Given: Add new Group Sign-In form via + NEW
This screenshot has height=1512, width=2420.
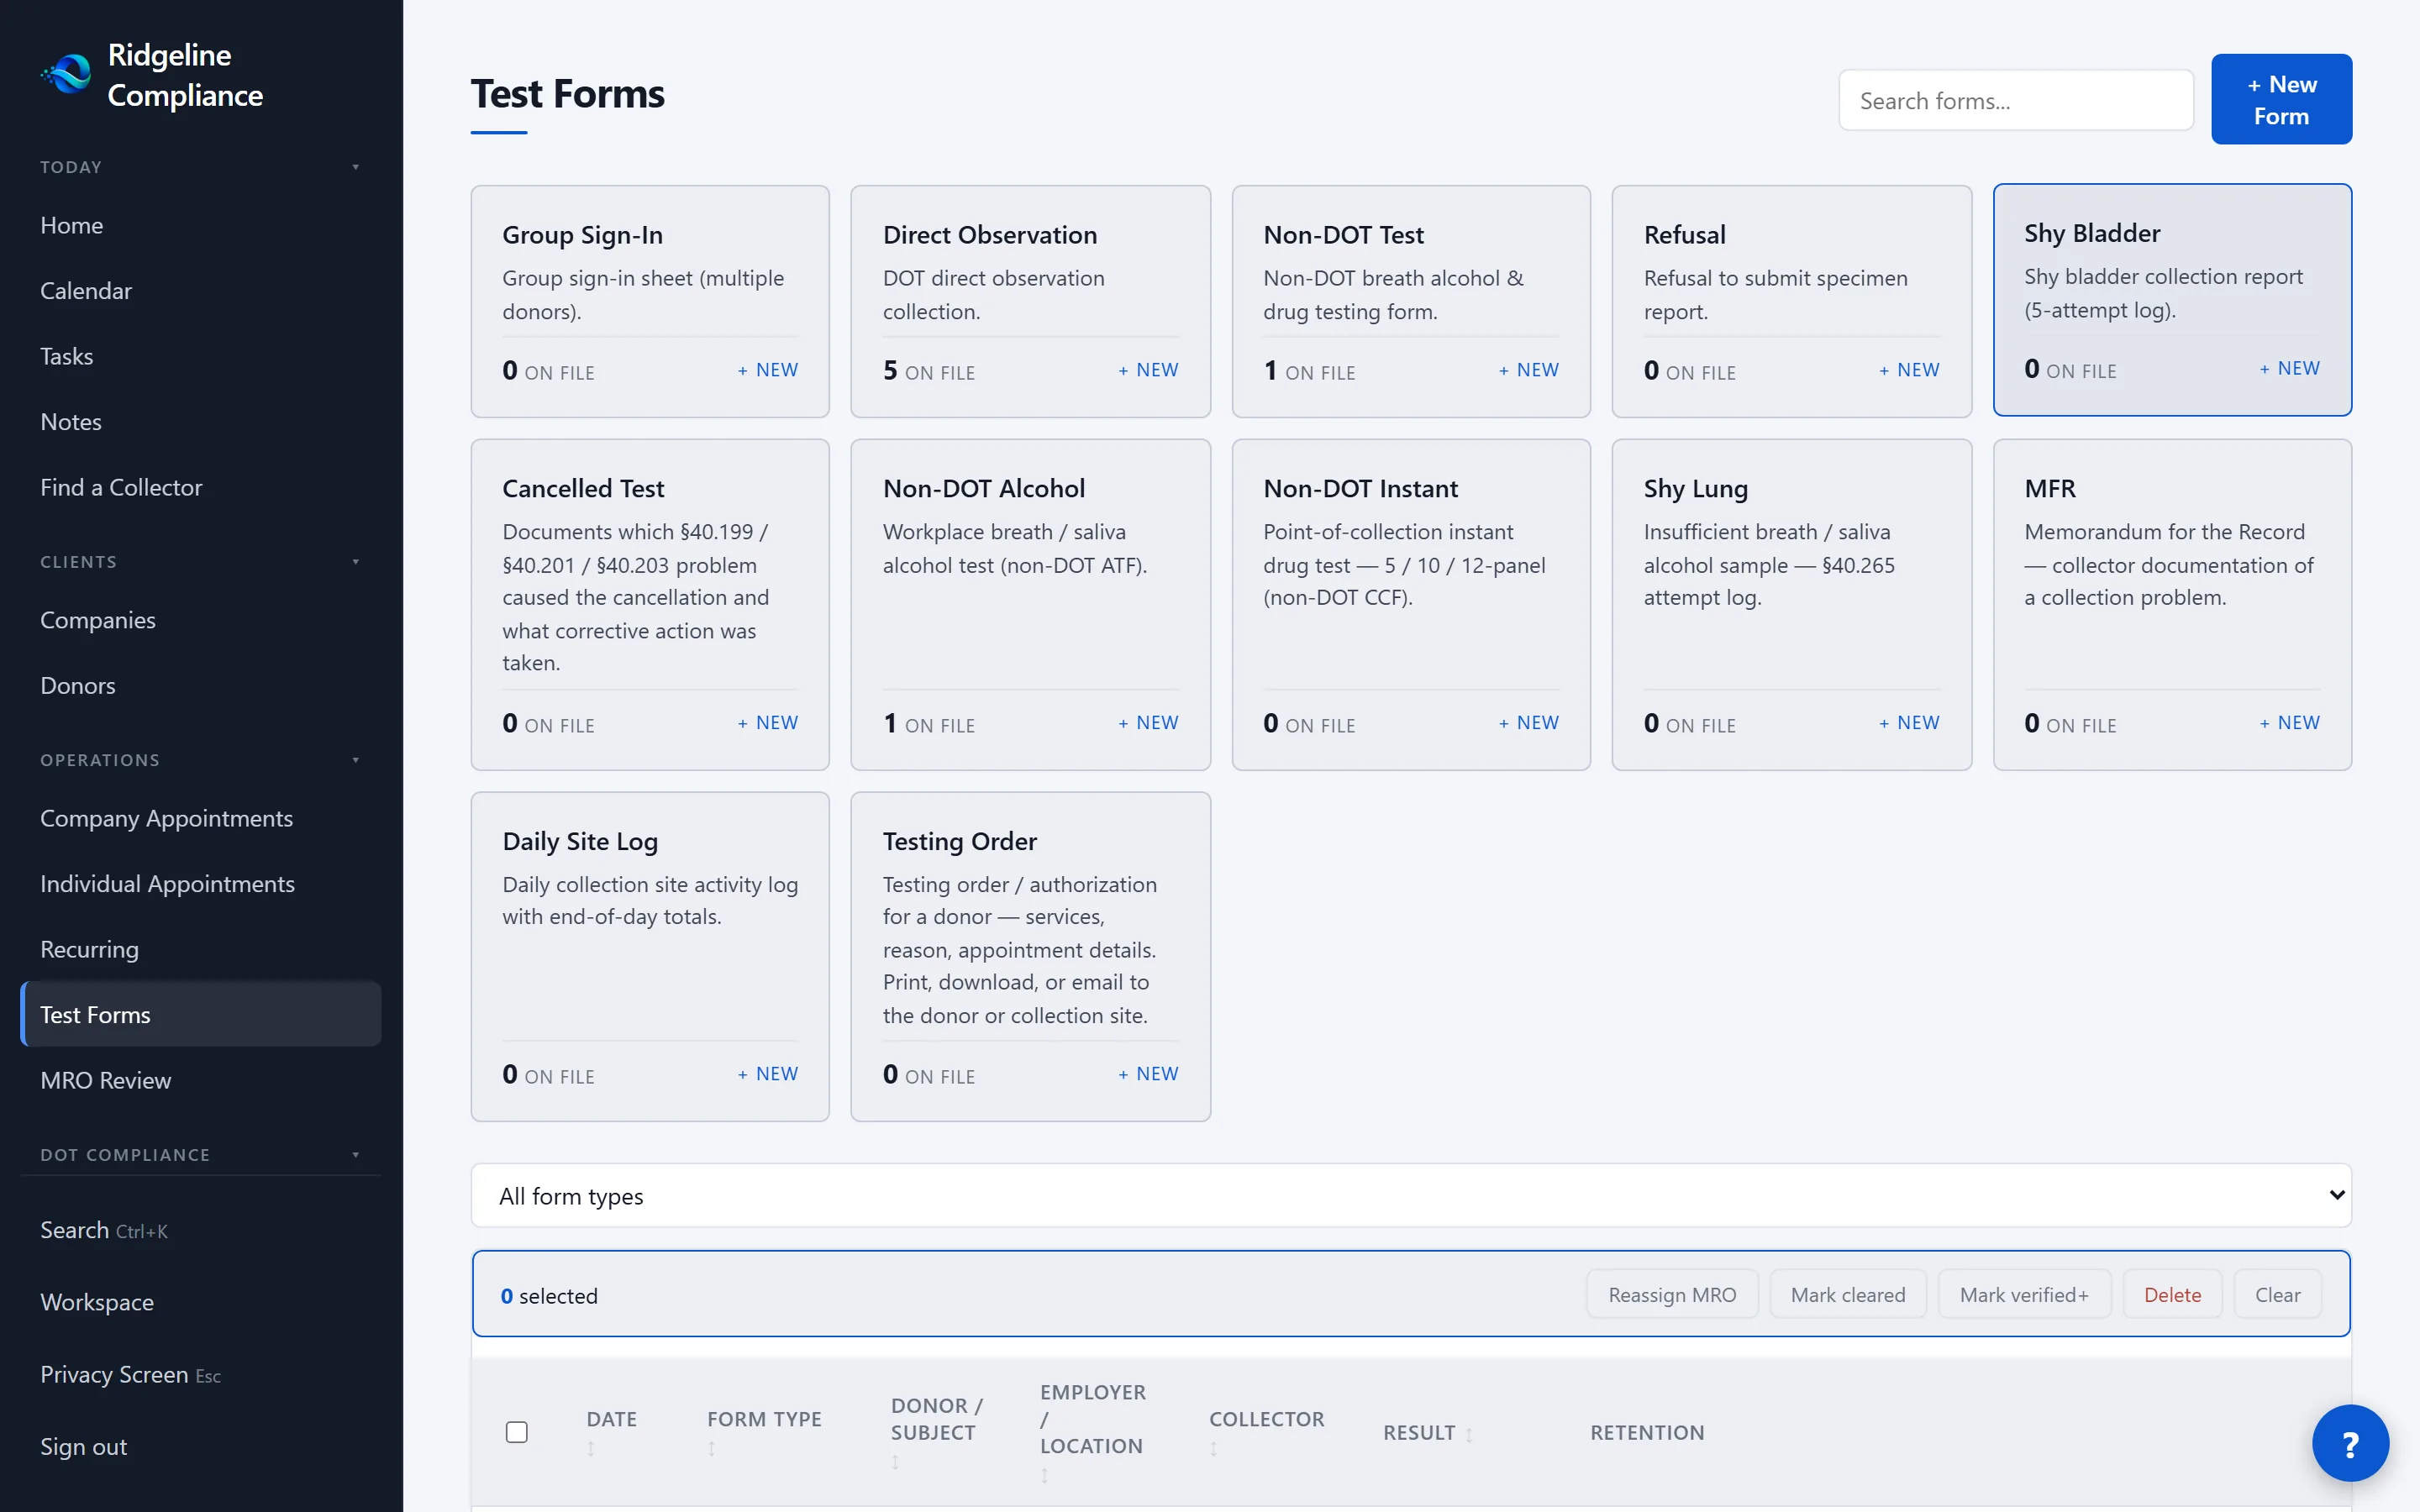Looking at the screenshot, I should point(767,370).
